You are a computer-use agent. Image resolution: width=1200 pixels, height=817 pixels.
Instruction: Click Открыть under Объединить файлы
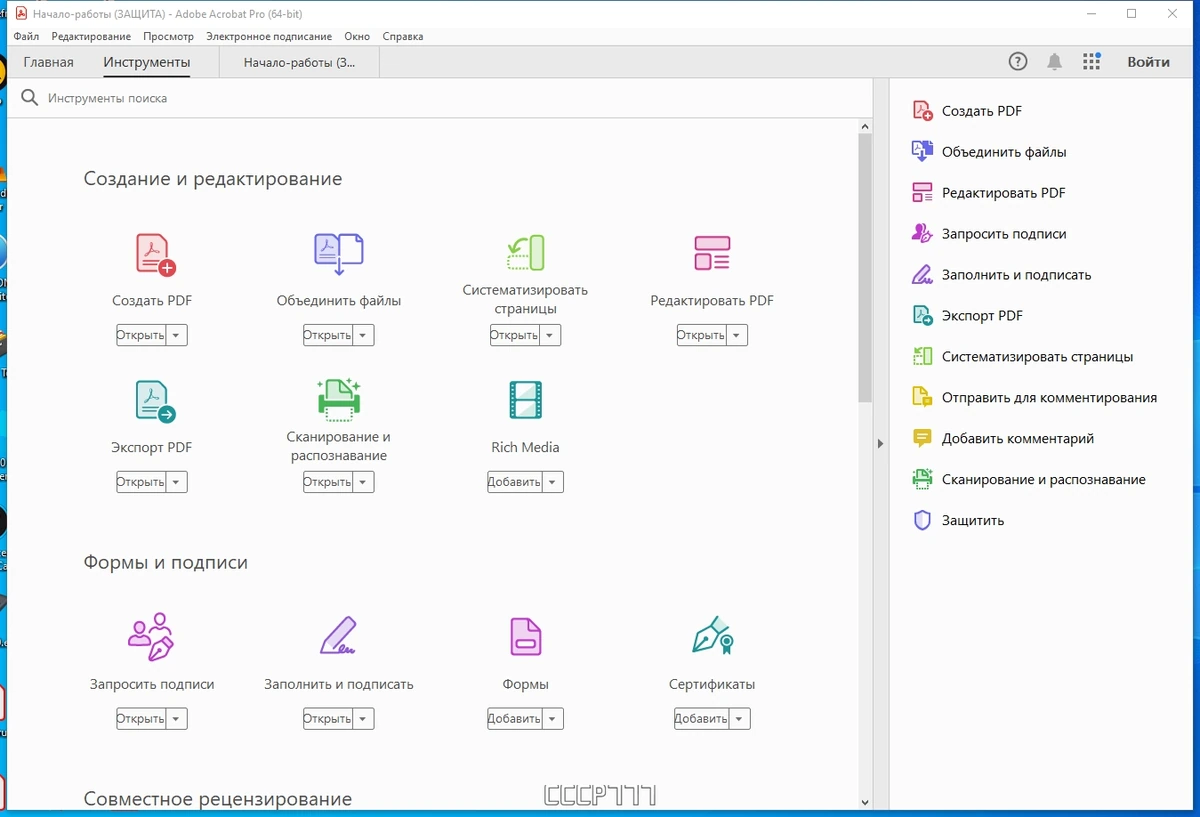pyautogui.click(x=328, y=336)
